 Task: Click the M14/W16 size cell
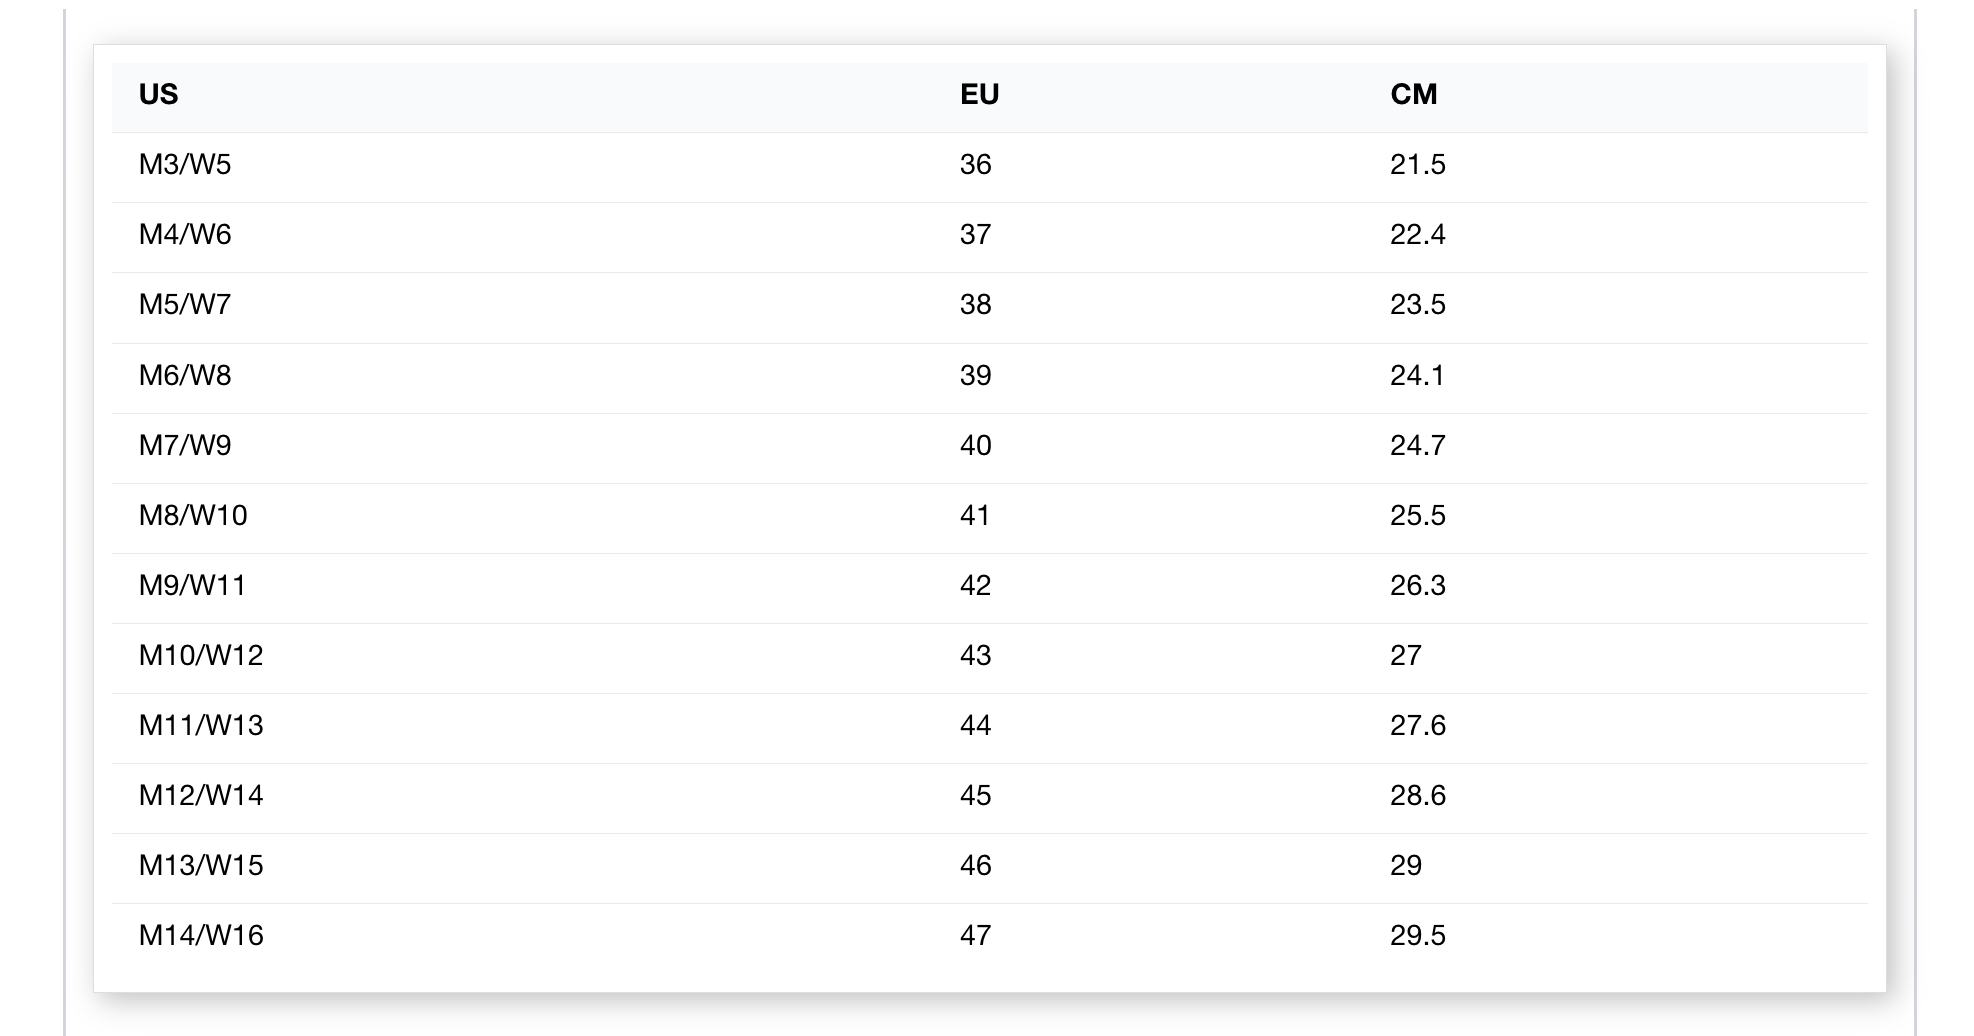[x=201, y=935]
